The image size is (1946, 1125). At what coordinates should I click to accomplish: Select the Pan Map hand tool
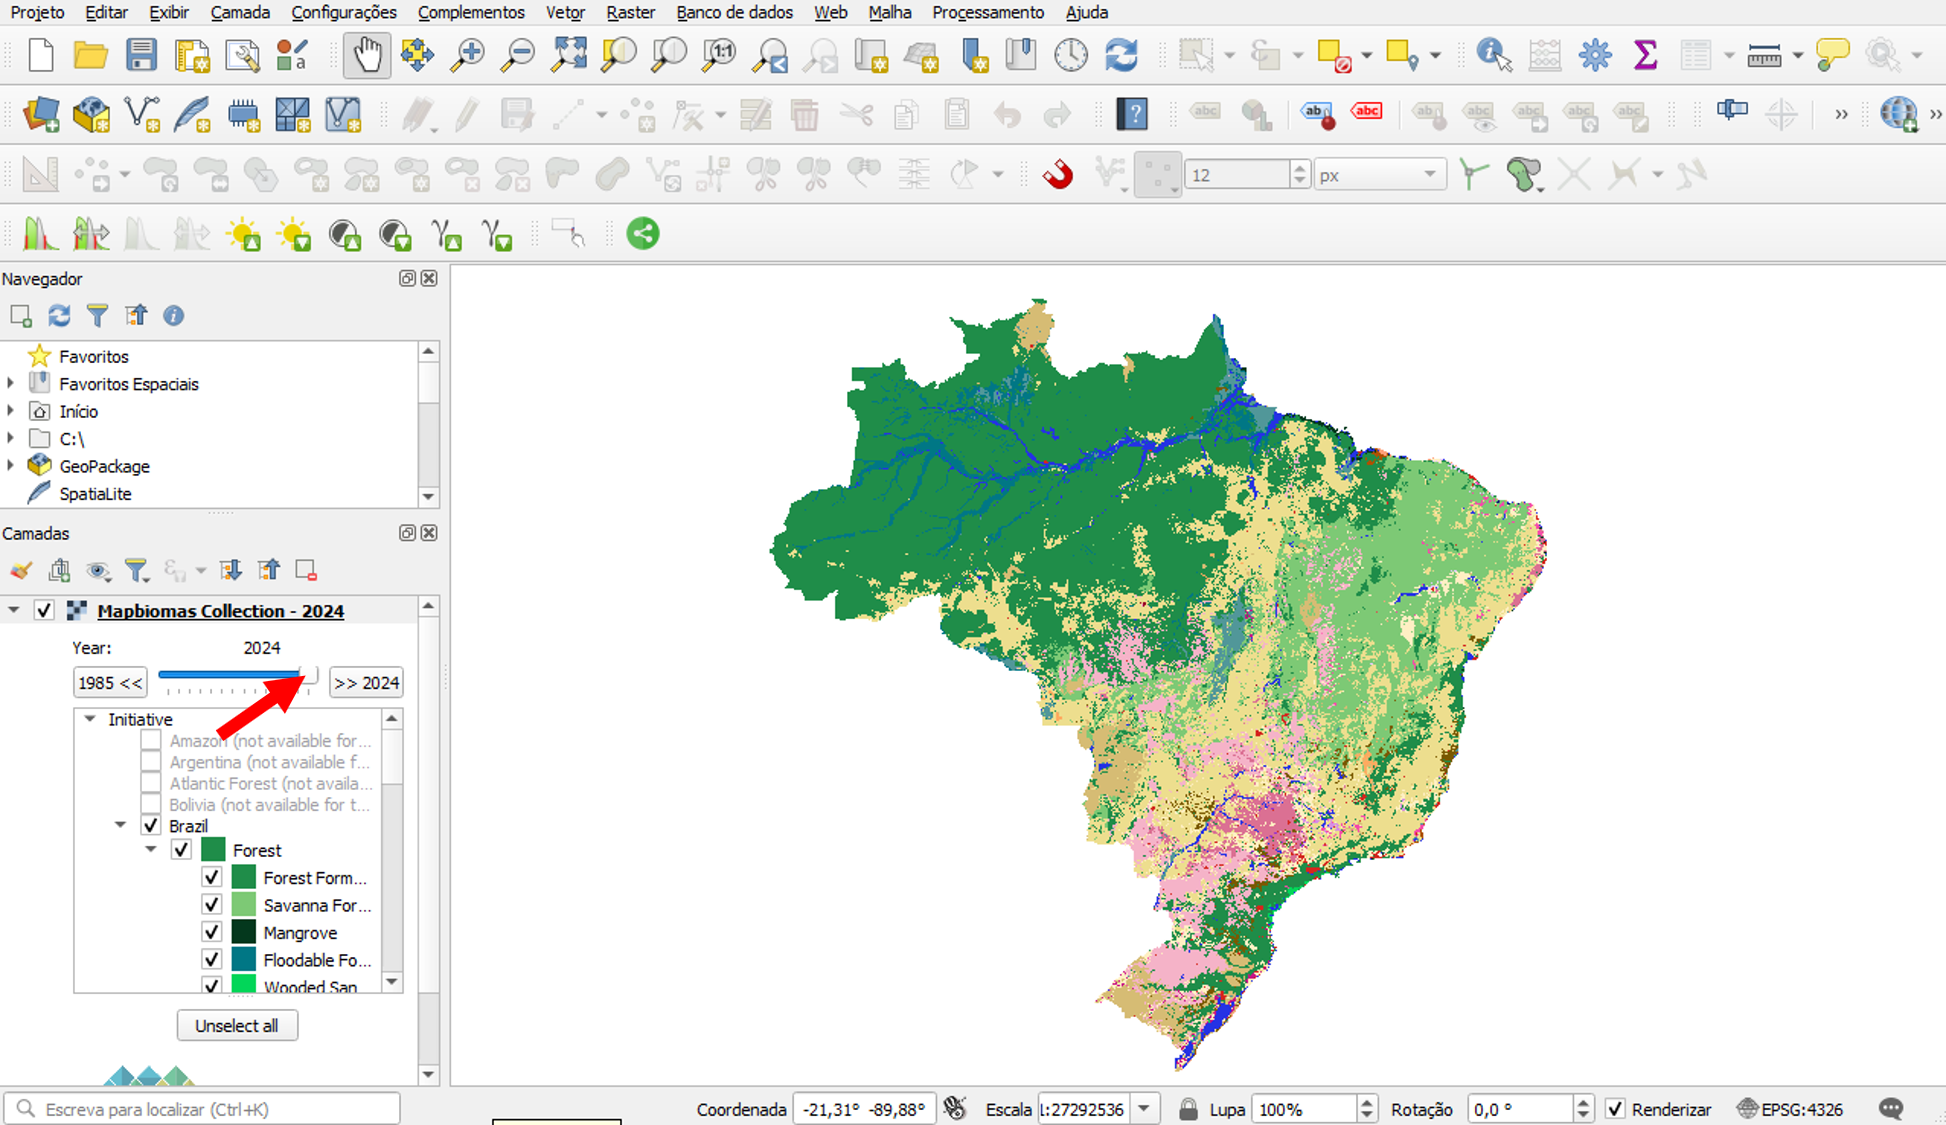367,54
